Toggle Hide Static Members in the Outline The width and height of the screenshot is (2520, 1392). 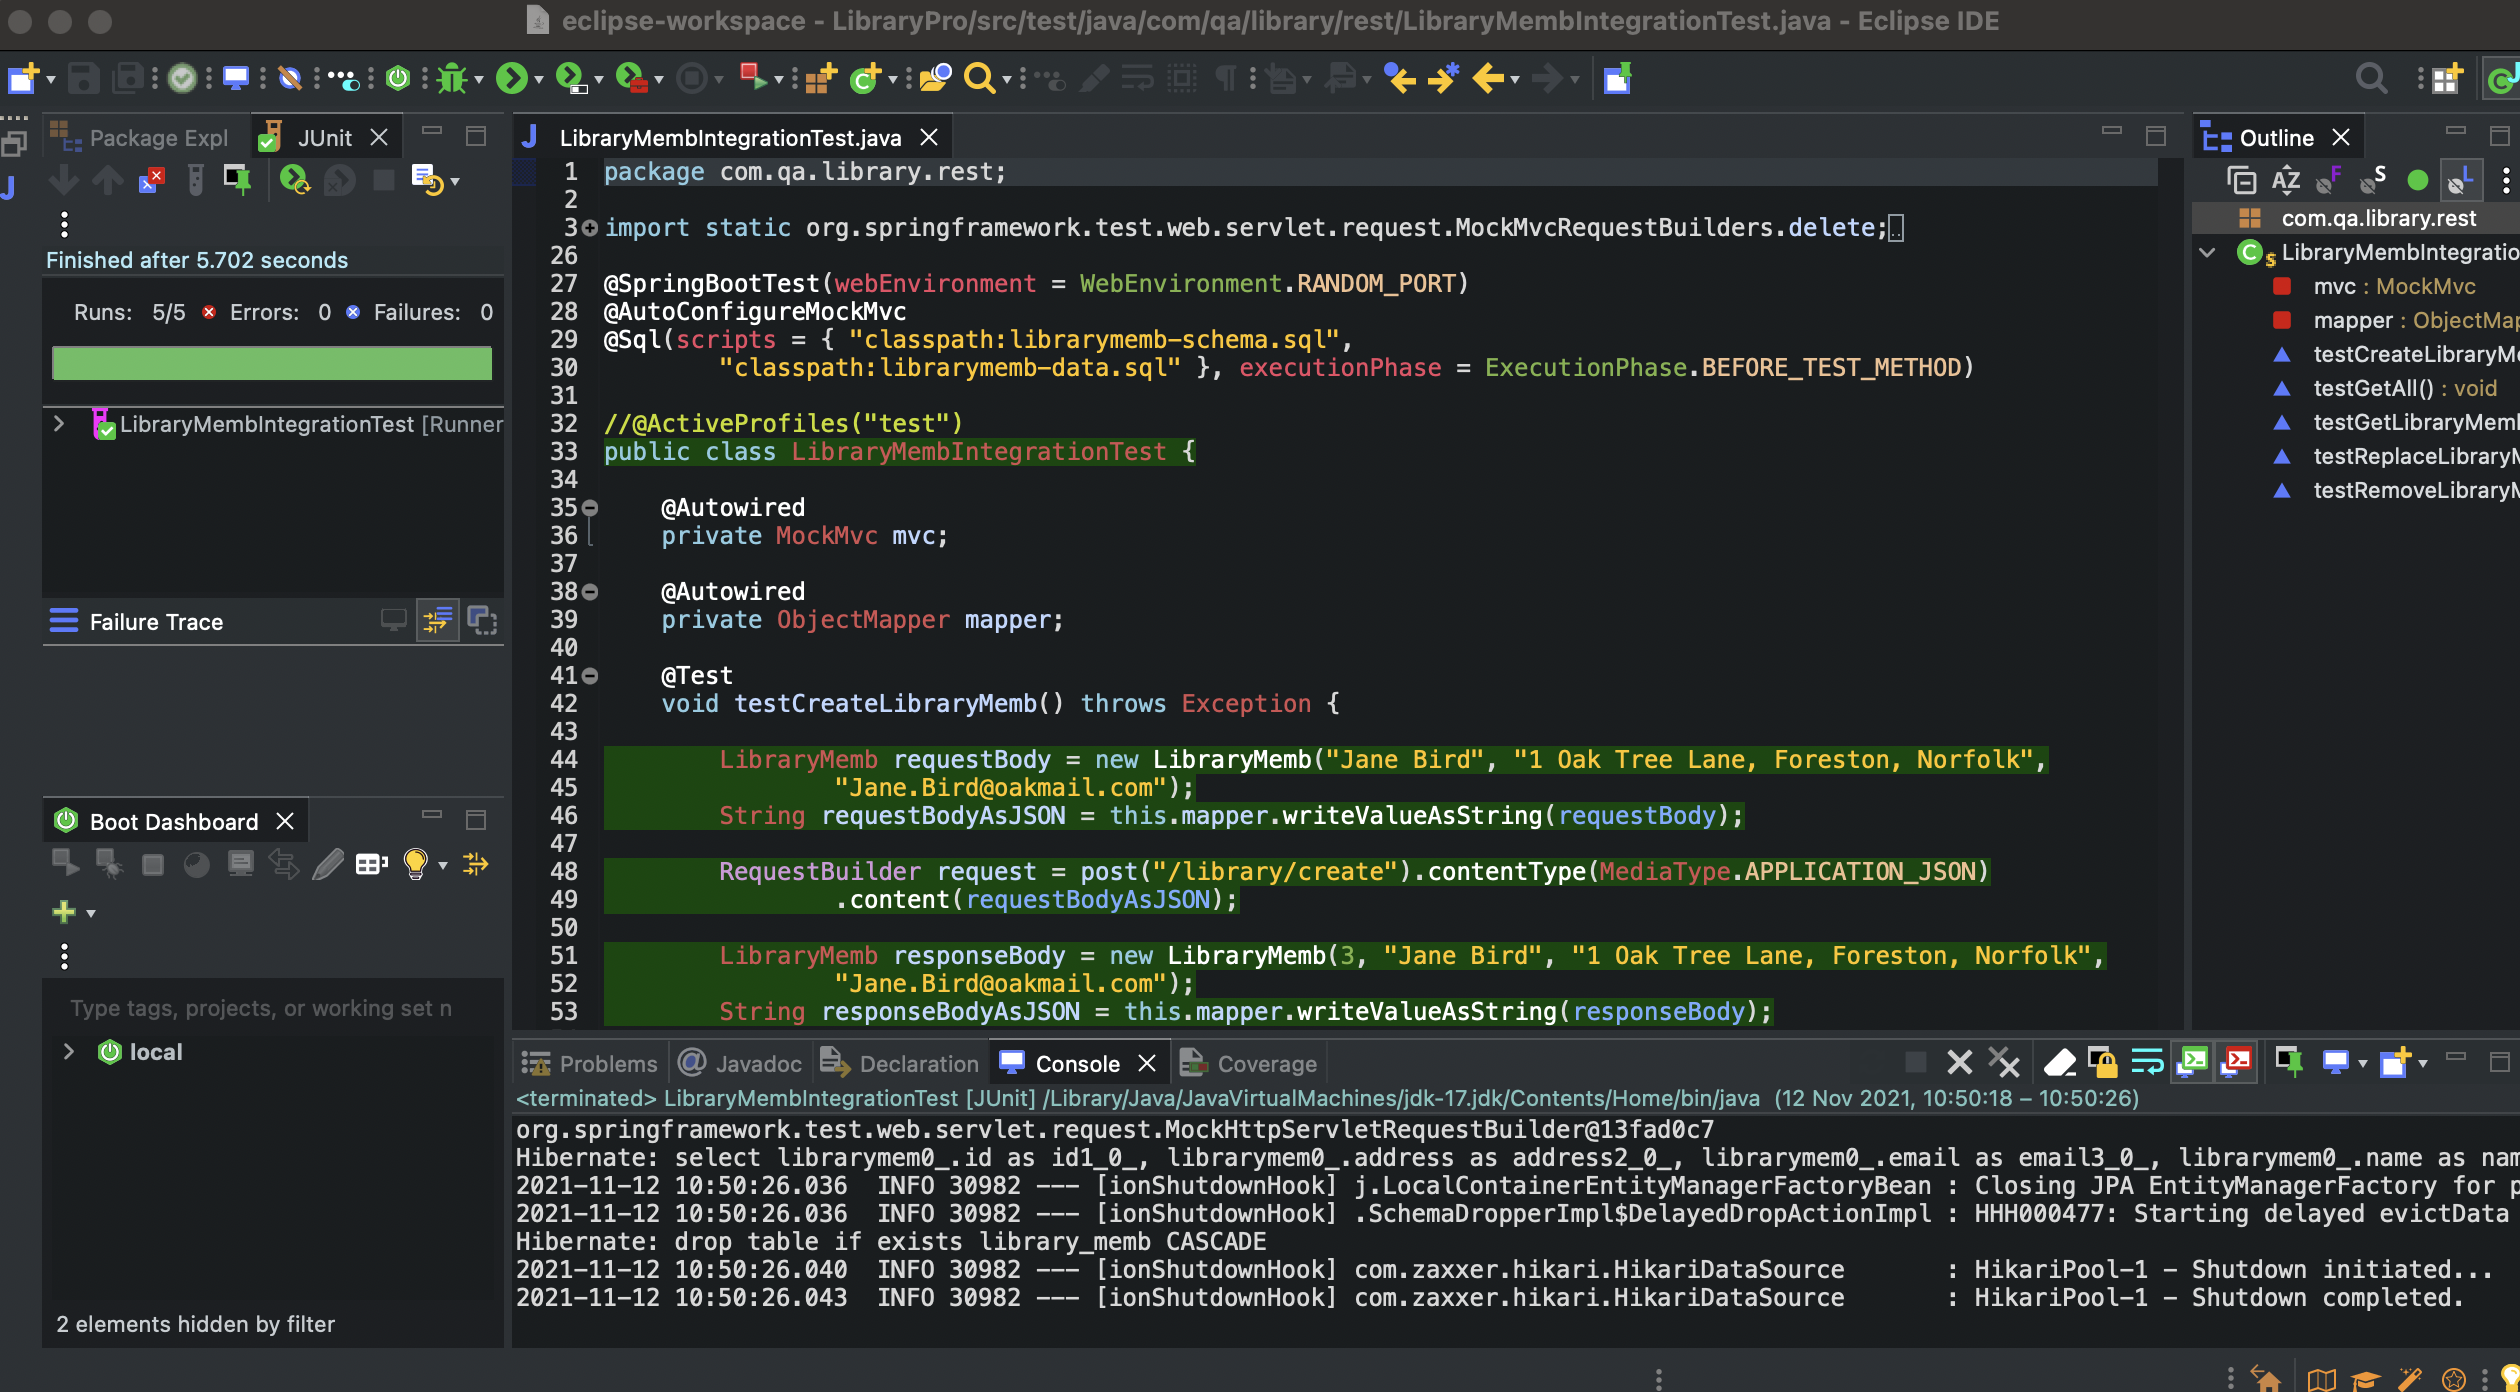[2373, 180]
